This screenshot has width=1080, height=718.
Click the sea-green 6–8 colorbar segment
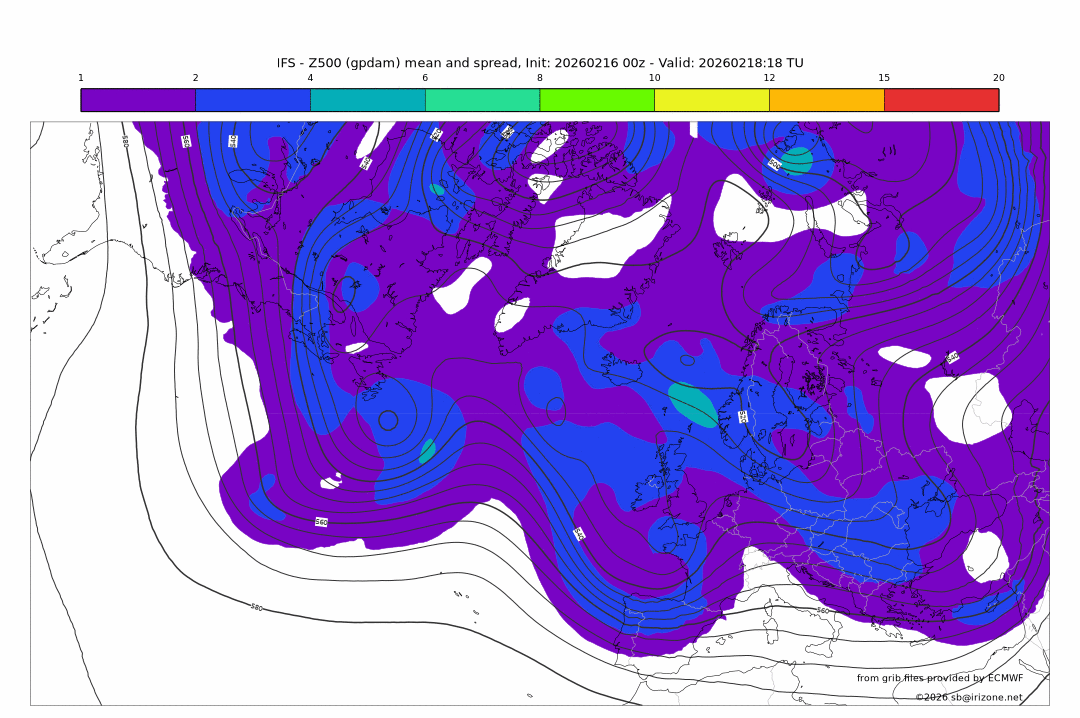tap(482, 100)
